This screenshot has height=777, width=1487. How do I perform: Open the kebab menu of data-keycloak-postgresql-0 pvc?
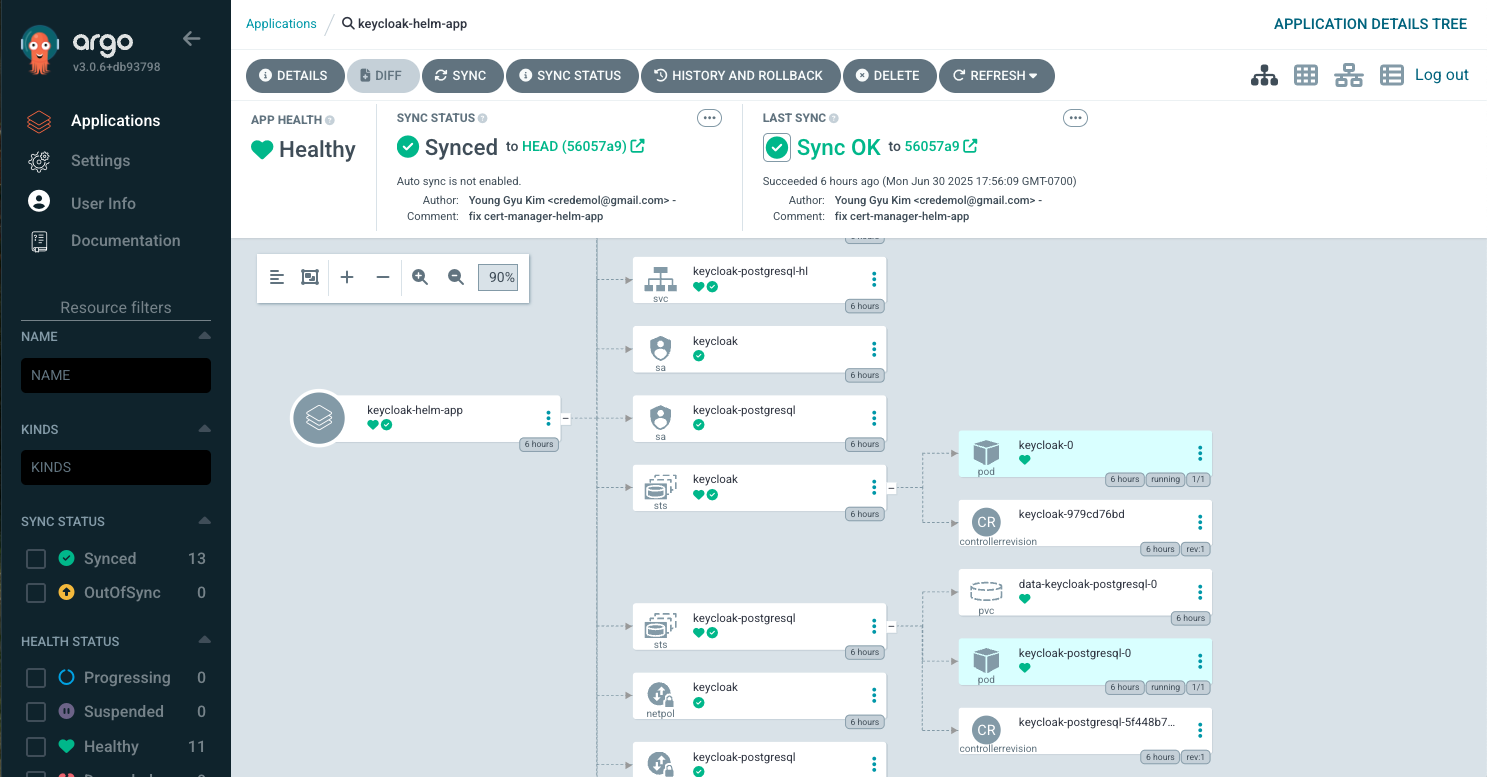tap(1200, 592)
